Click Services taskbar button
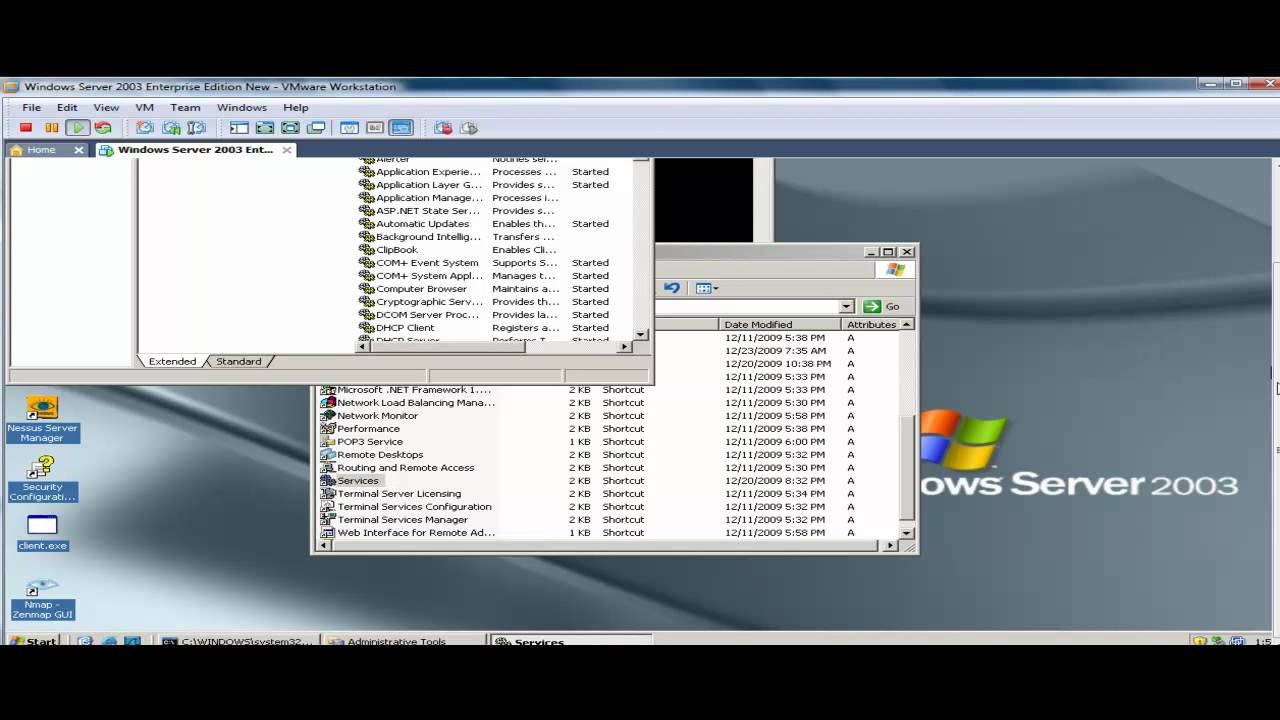Screen dimensions: 1280x720 (572, 640)
